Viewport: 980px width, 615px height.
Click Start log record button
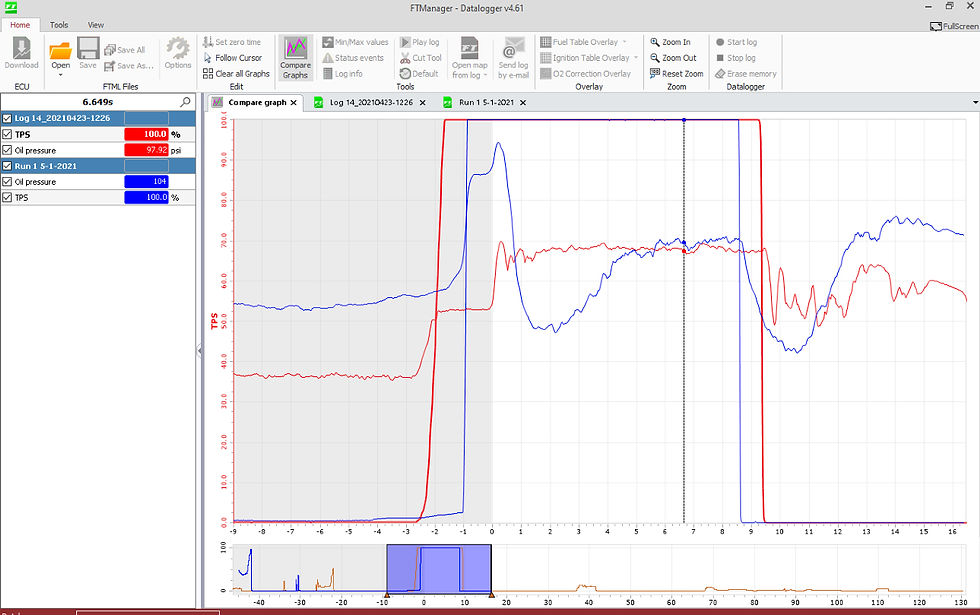[x=736, y=42]
